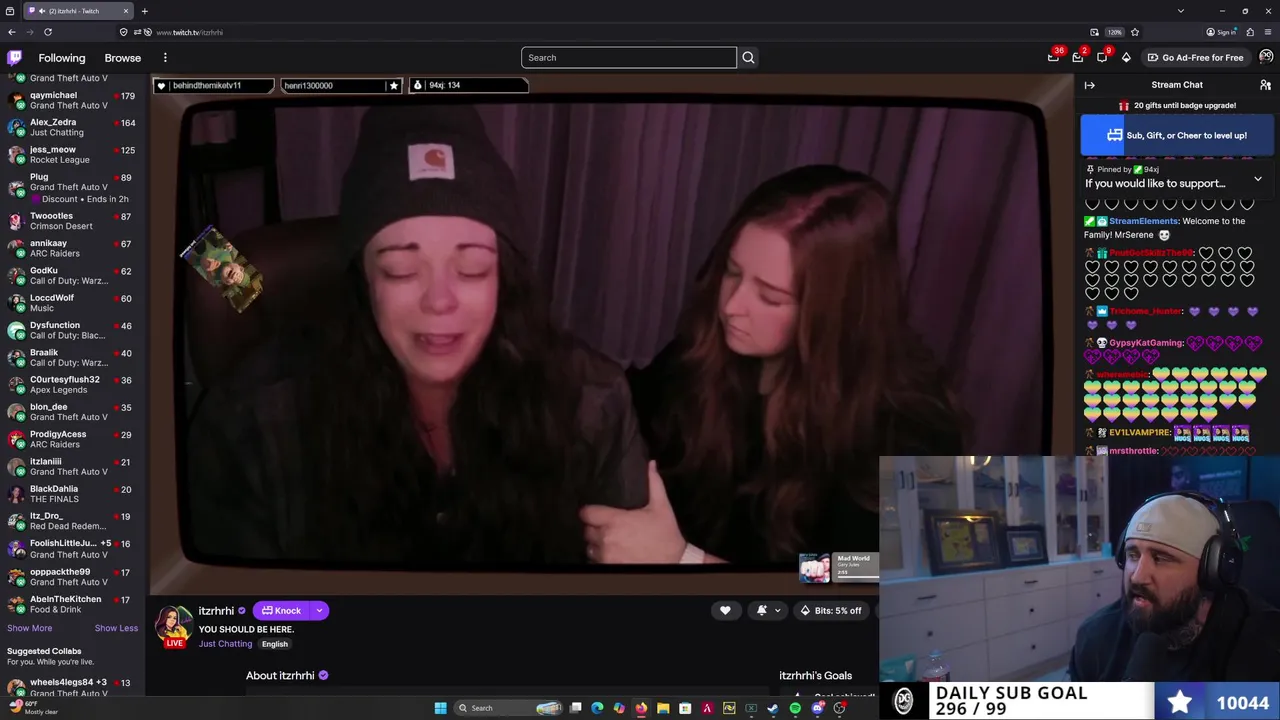Open LoccdWolf channel in sidebar
The height and width of the screenshot is (720, 1280).
[70, 302]
